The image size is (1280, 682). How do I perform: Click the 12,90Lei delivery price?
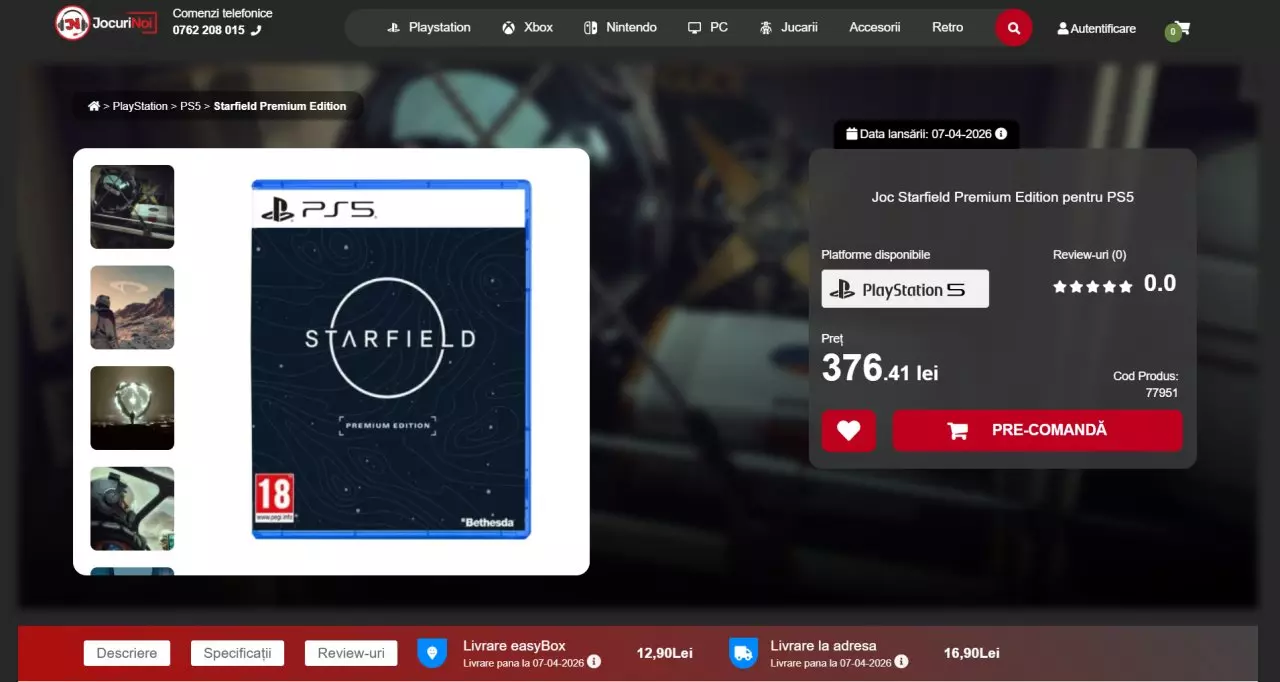click(665, 653)
